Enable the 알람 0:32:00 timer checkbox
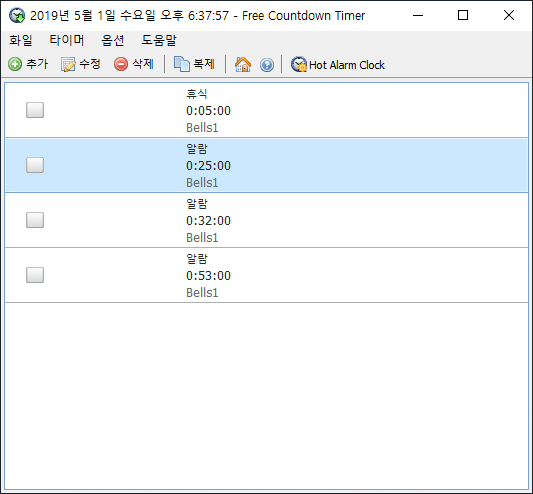The height and width of the screenshot is (494, 533). tap(35, 220)
